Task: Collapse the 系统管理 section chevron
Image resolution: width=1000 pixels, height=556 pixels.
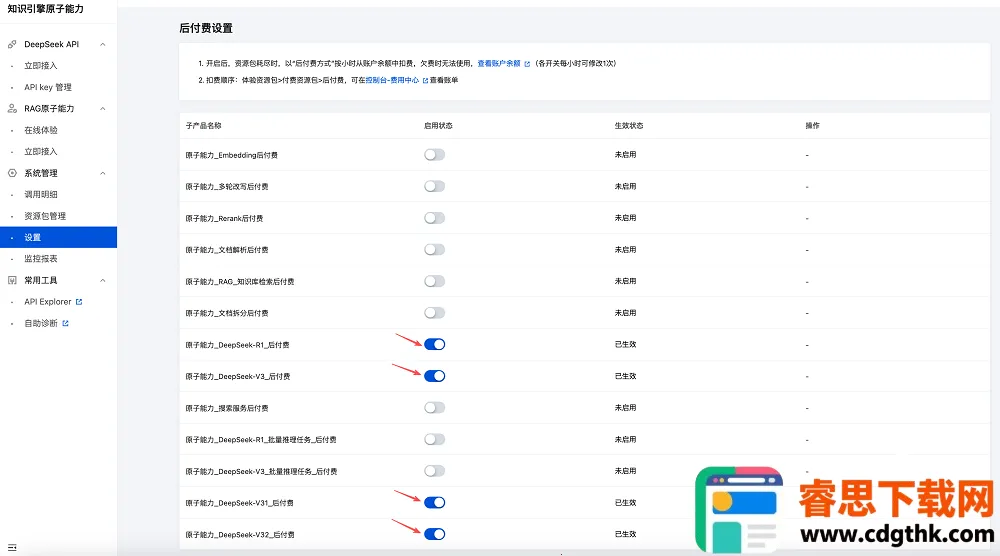Action: (x=103, y=173)
